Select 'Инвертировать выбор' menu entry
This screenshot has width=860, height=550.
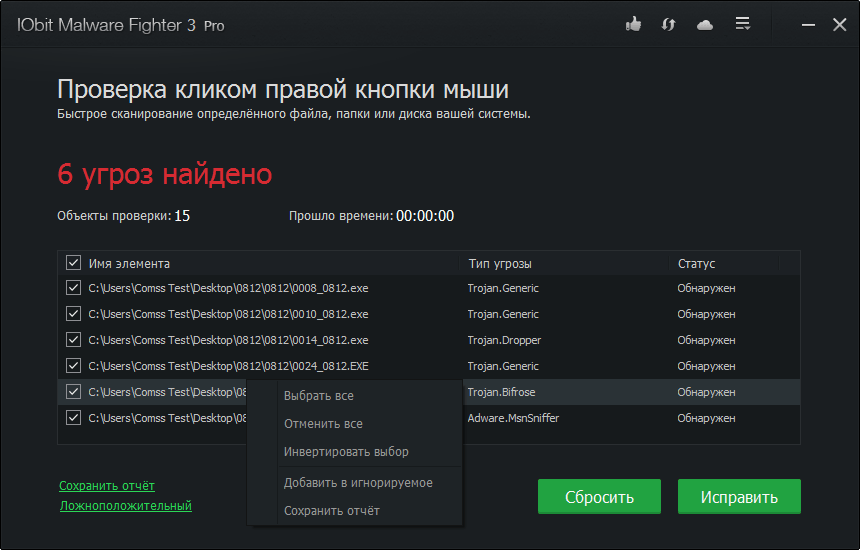tap(346, 452)
